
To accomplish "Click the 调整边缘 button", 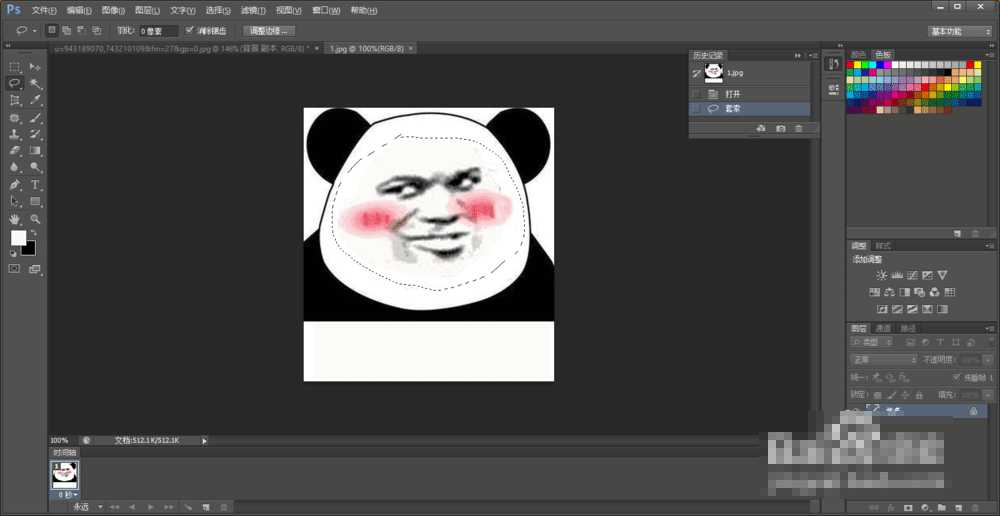I will tap(269, 31).
